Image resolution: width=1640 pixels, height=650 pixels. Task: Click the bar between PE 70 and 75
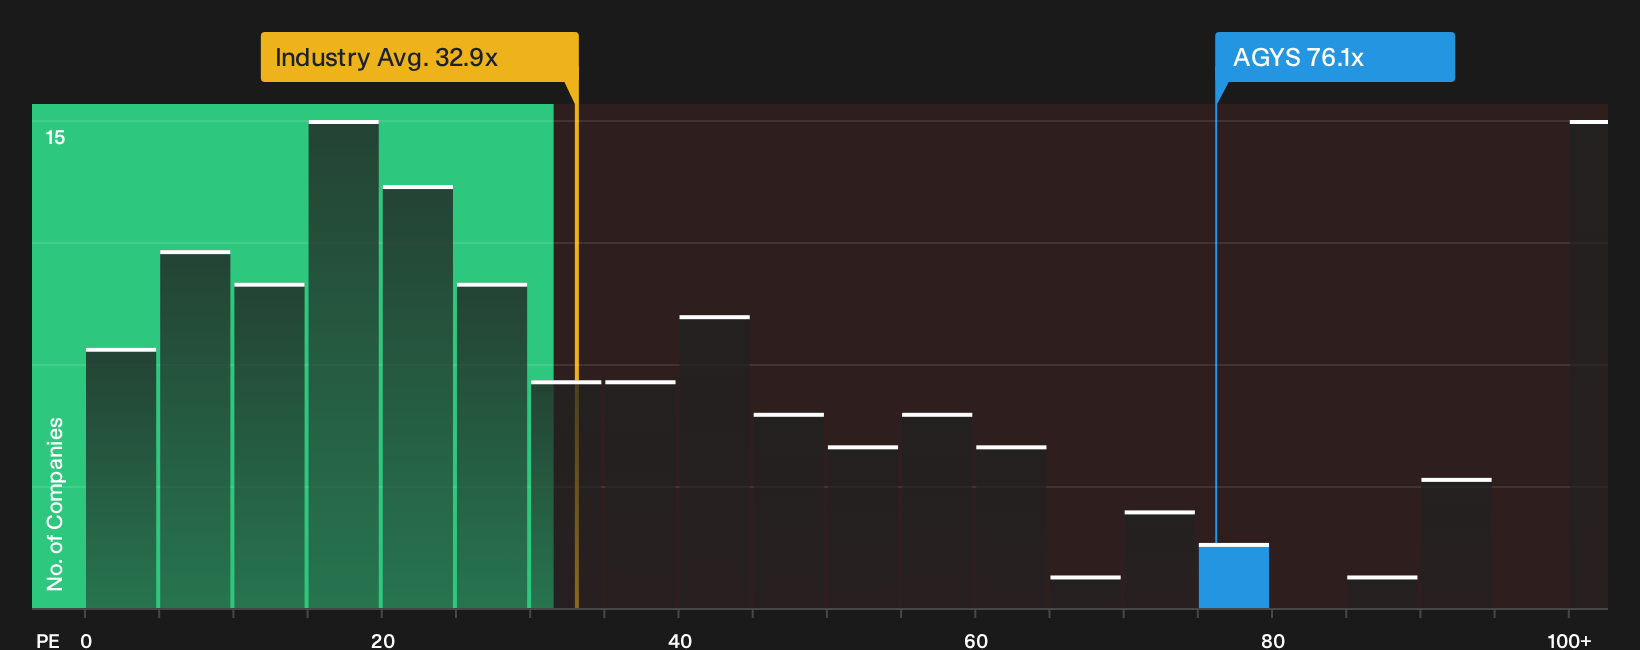click(1159, 559)
